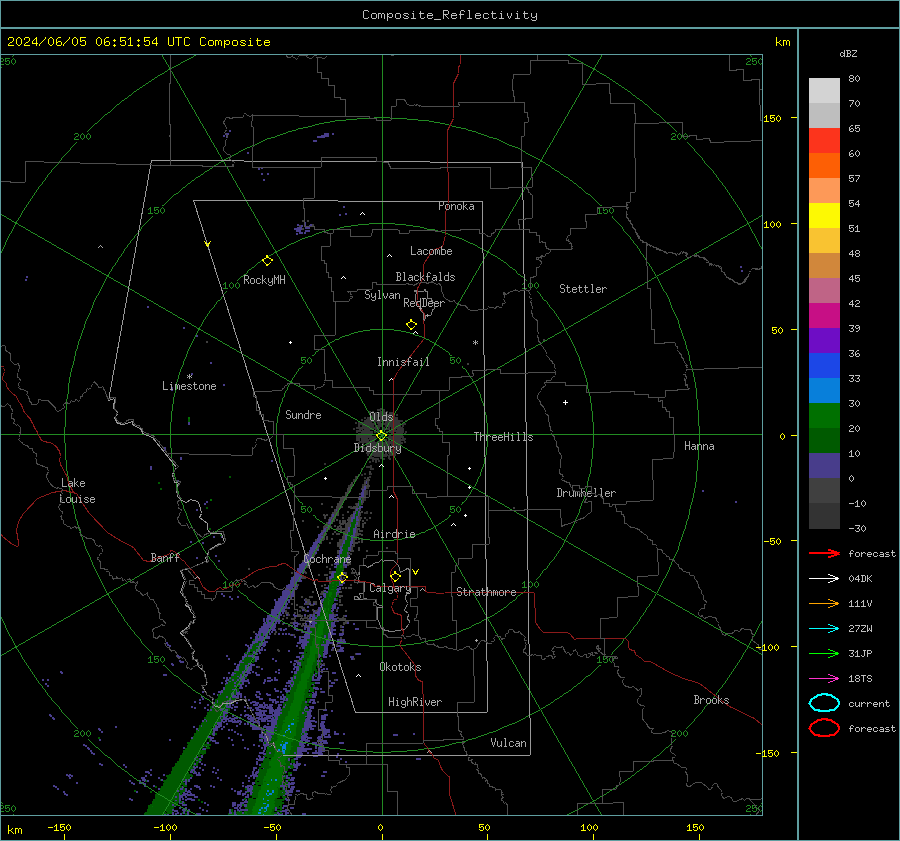The image size is (900, 841).
Task: Click the Brooks label
Action: tap(711, 700)
